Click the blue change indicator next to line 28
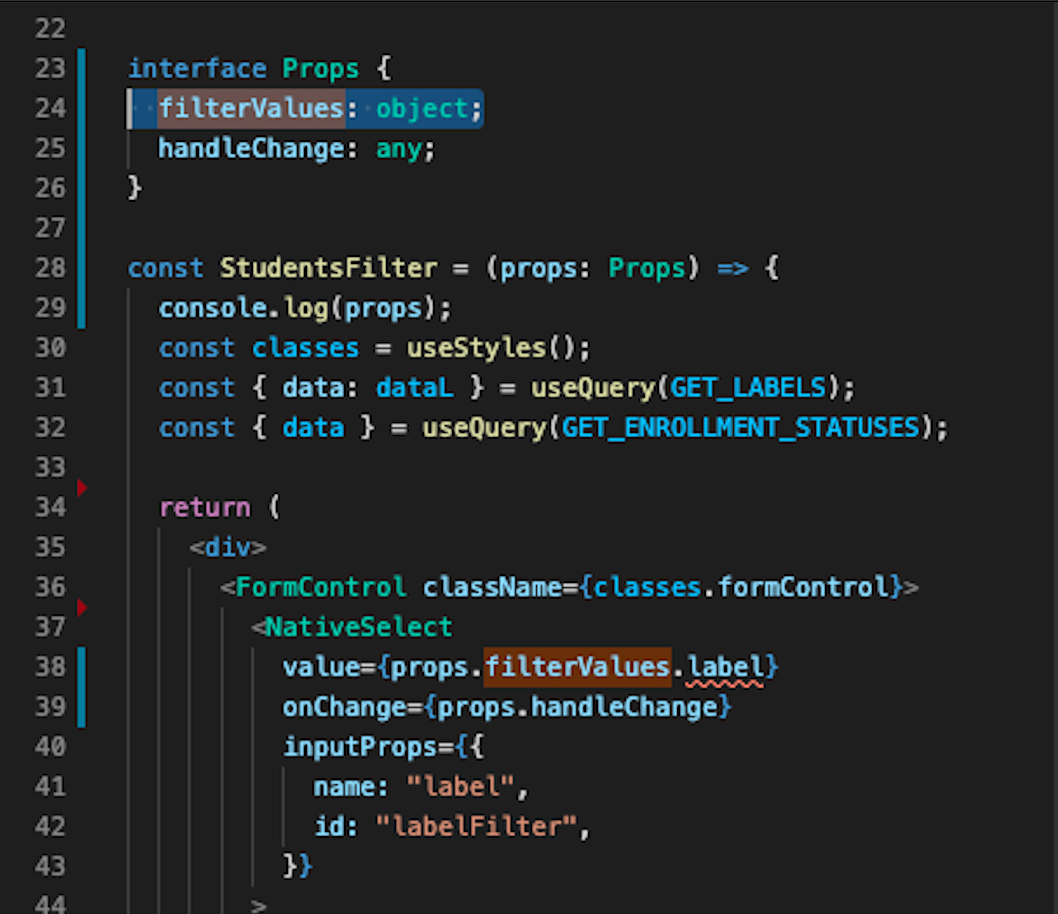The width and height of the screenshot is (1058, 914). click(x=82, y=268)
